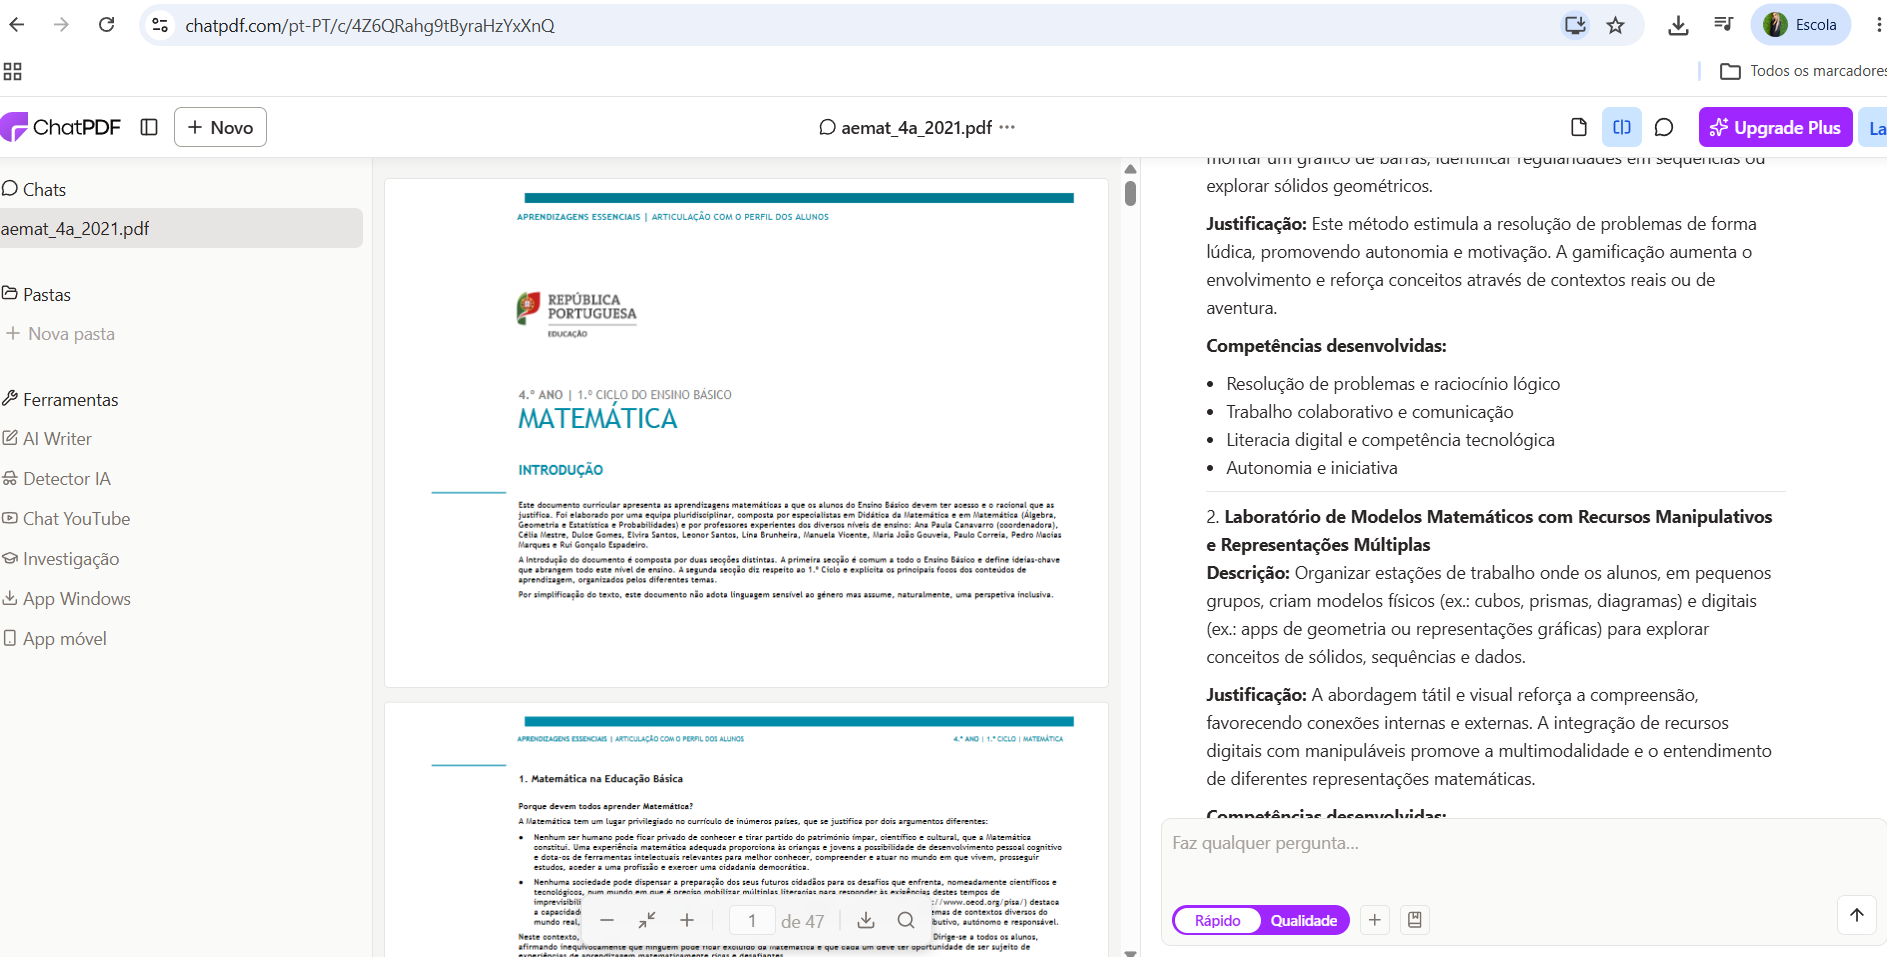Open the Chats section

34,189
